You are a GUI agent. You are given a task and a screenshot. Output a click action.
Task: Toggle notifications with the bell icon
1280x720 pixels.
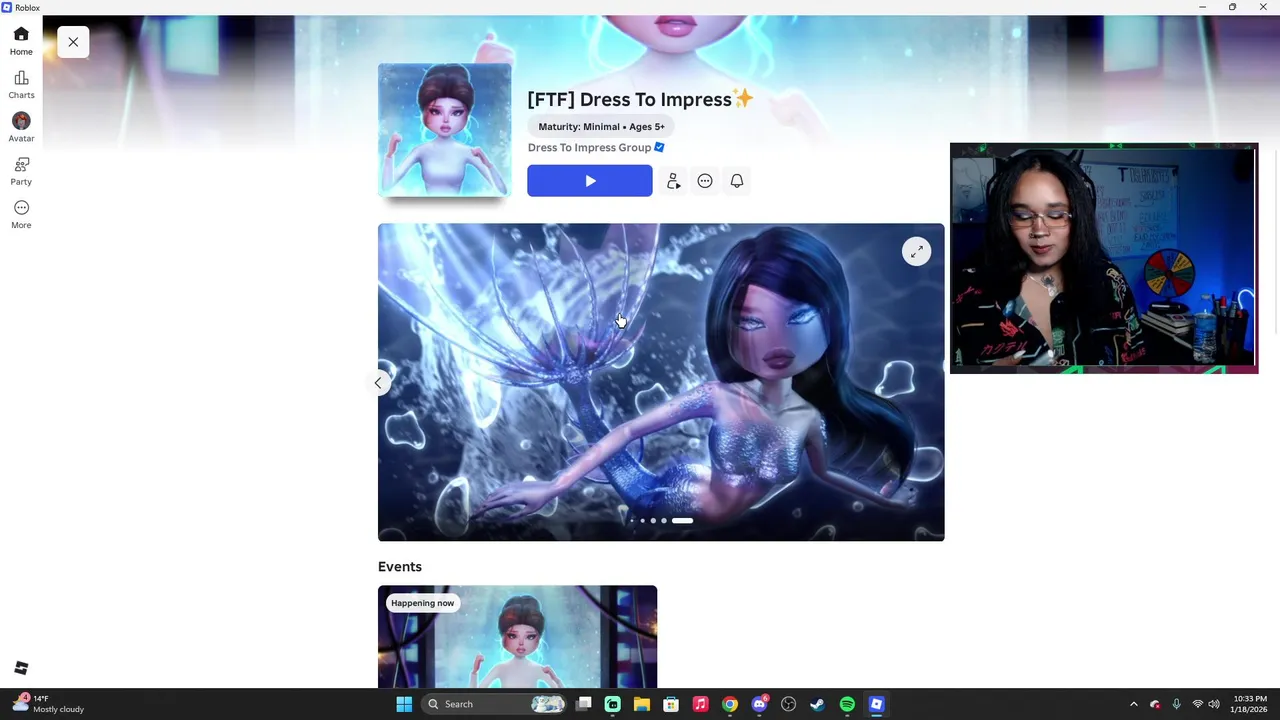737,181
